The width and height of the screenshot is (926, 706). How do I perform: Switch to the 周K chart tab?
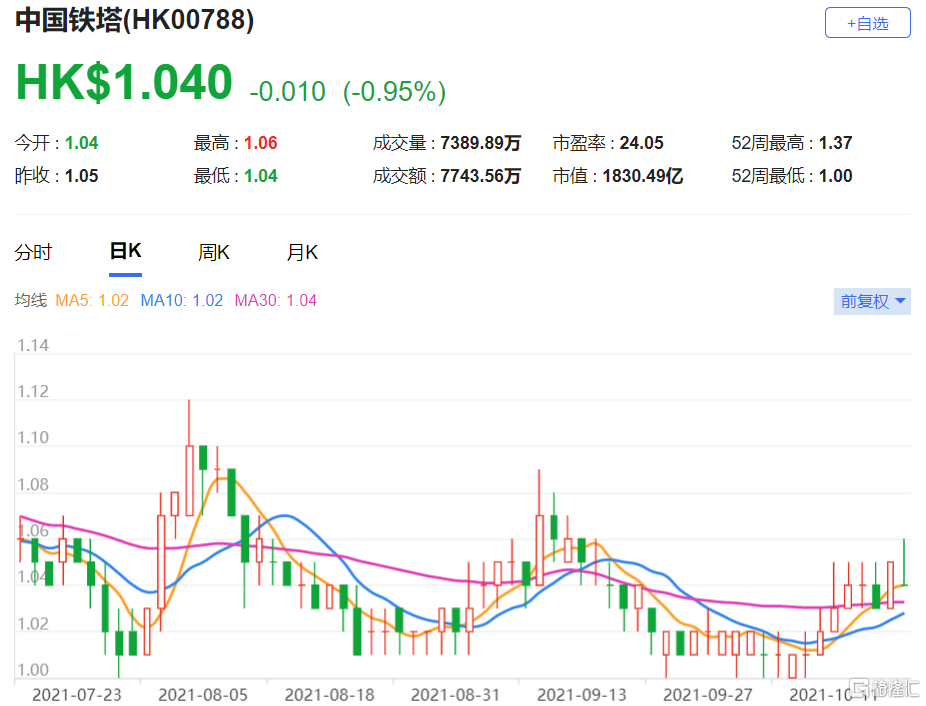[x=213, y=252]
